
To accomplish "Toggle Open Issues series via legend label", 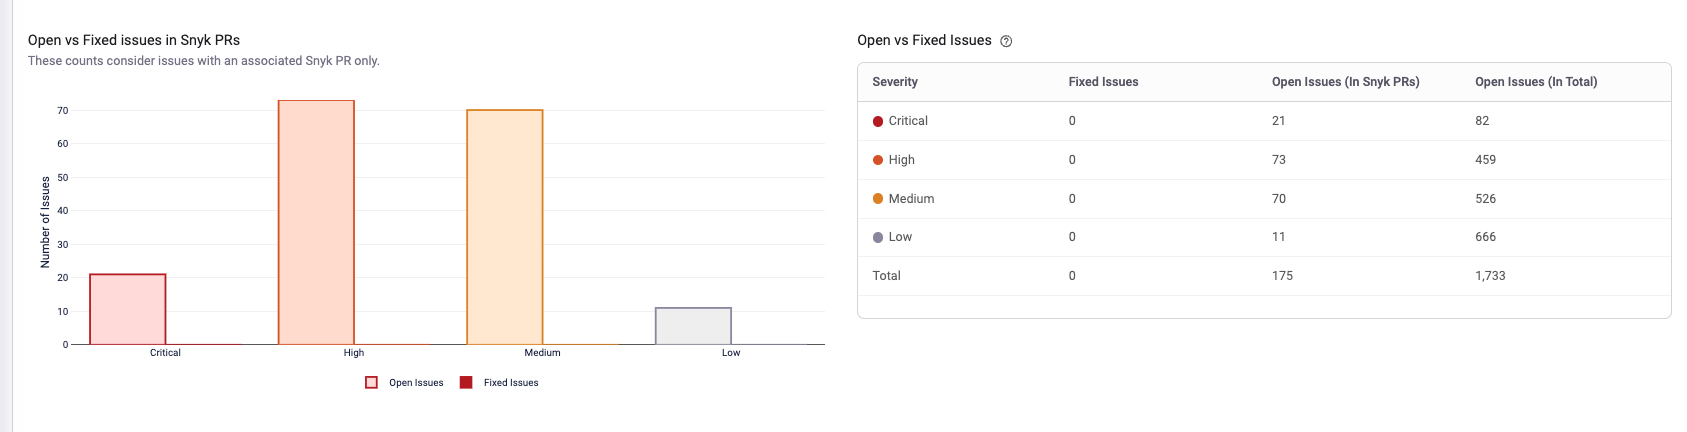I will click(x=416, y=383).
